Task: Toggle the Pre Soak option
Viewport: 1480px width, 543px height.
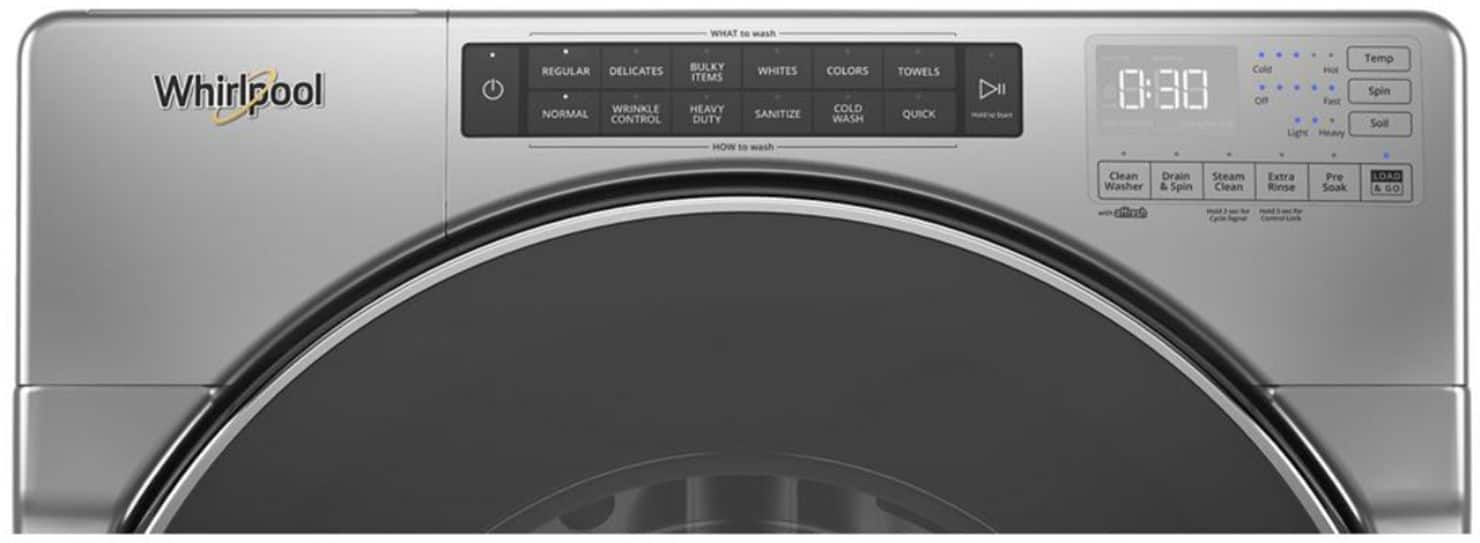Action: pyautogui.click(x=1334, y=181)
